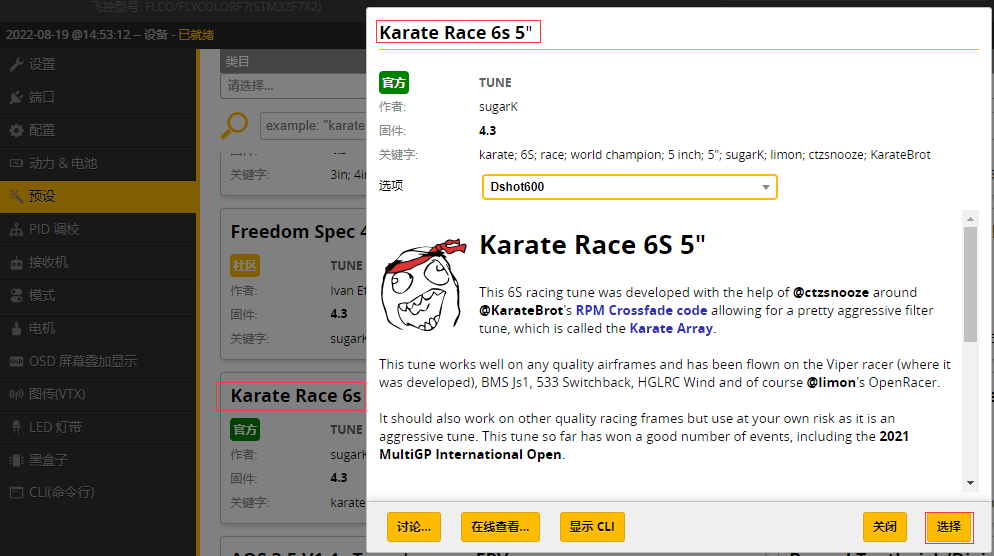Screen dimensions: 994x556
Task: Open the 动力 & 电池 battery icon
Action: [16, 164]
